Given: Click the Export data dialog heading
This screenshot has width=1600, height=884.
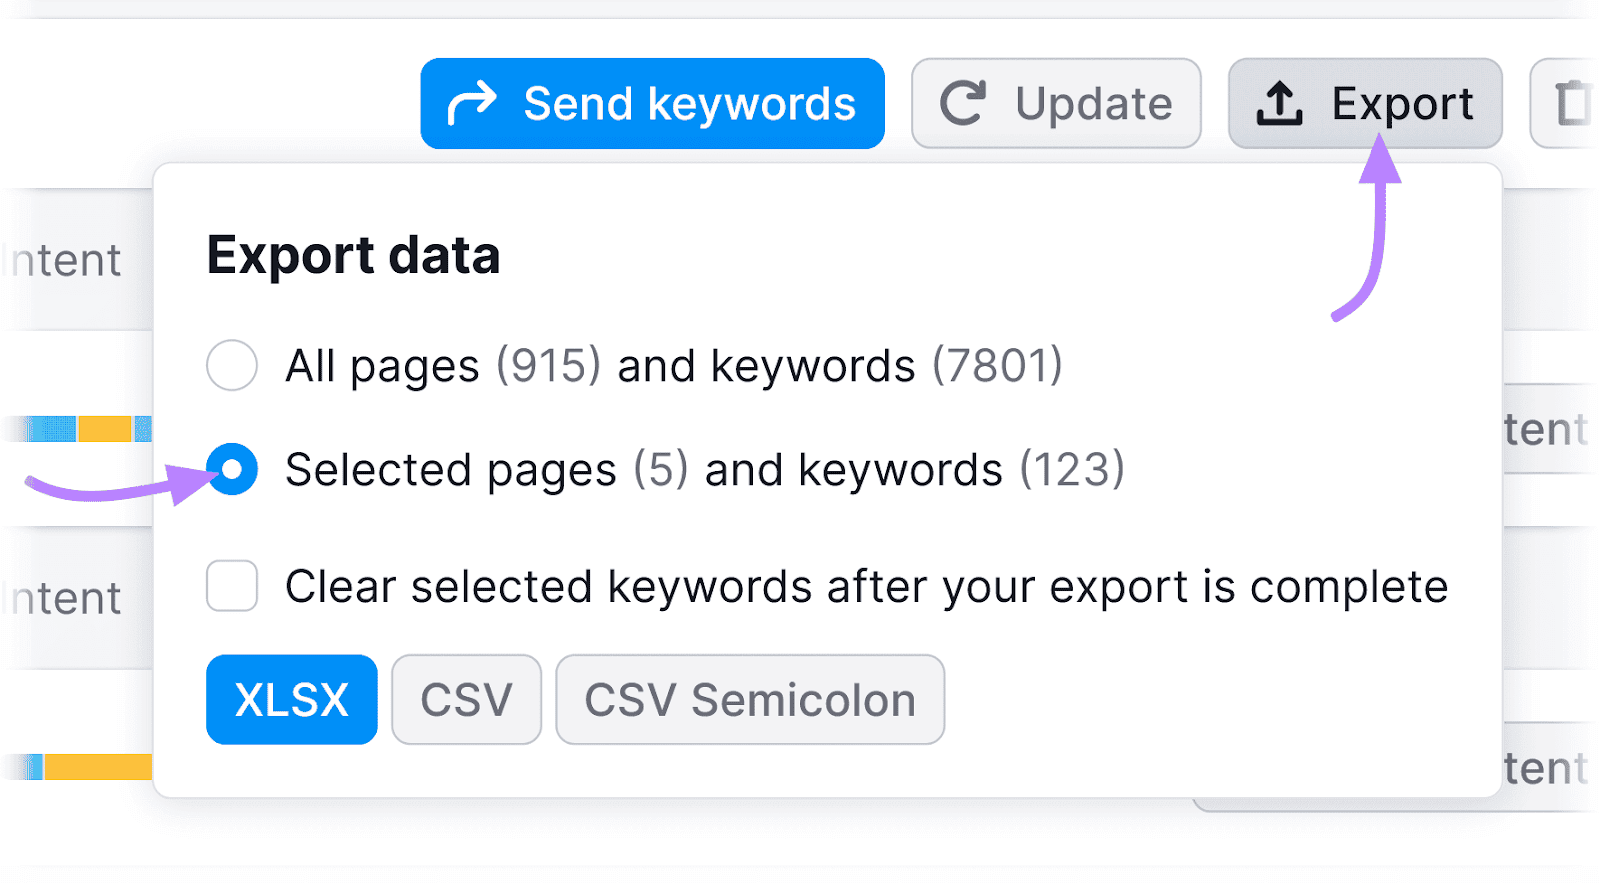Looking at the screenshot, I should [x=352, y=255].
